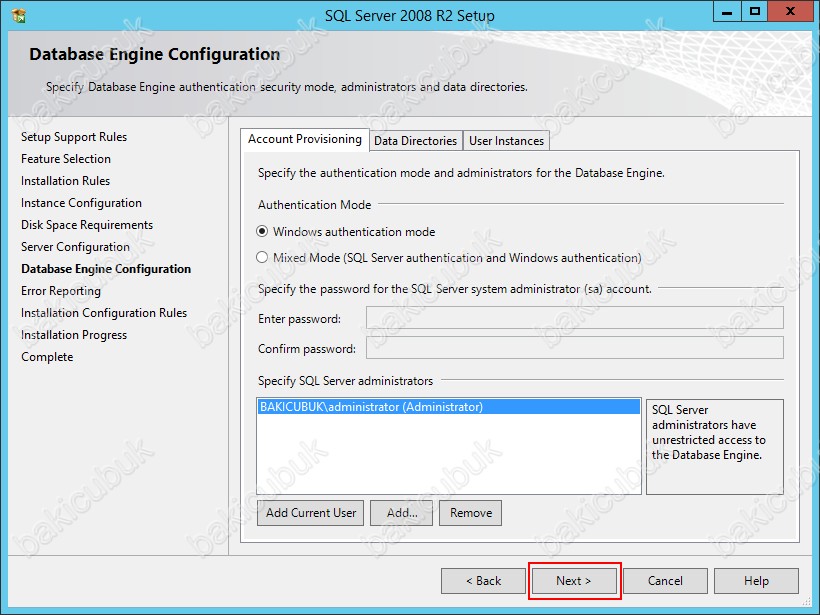
Task: Open the User Instances tab
Action: 506,141
